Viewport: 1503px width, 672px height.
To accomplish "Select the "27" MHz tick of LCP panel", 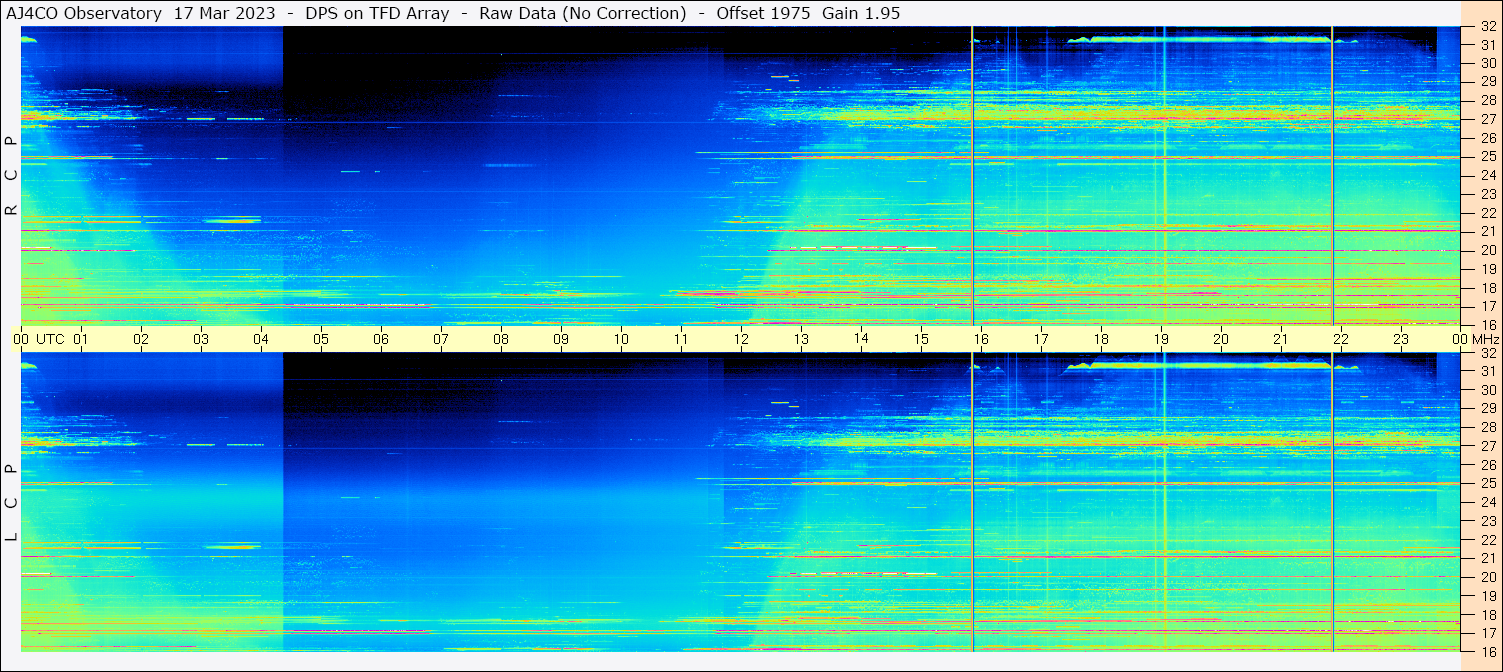I will [x=1487, y=446].
